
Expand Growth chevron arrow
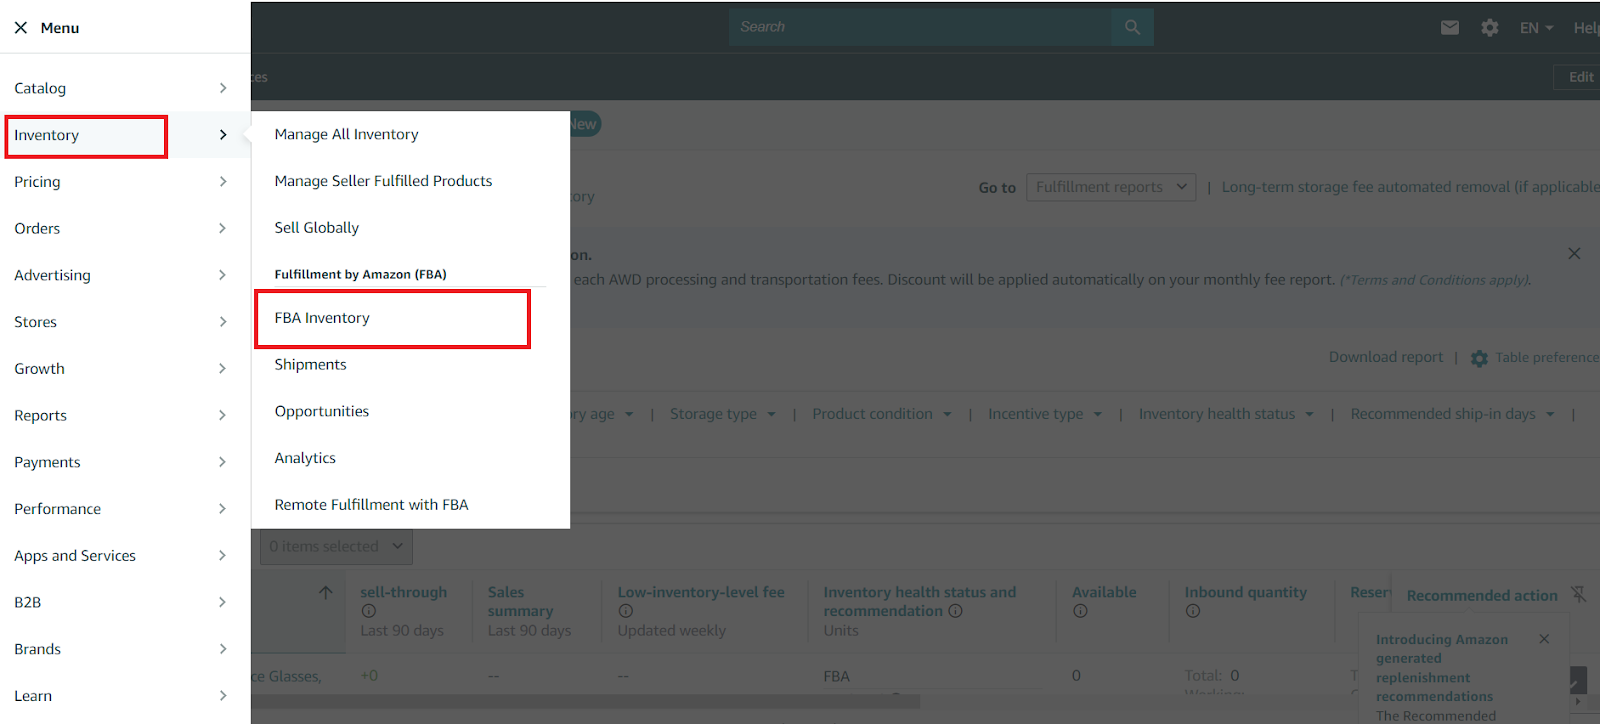(x=223, y=369)
